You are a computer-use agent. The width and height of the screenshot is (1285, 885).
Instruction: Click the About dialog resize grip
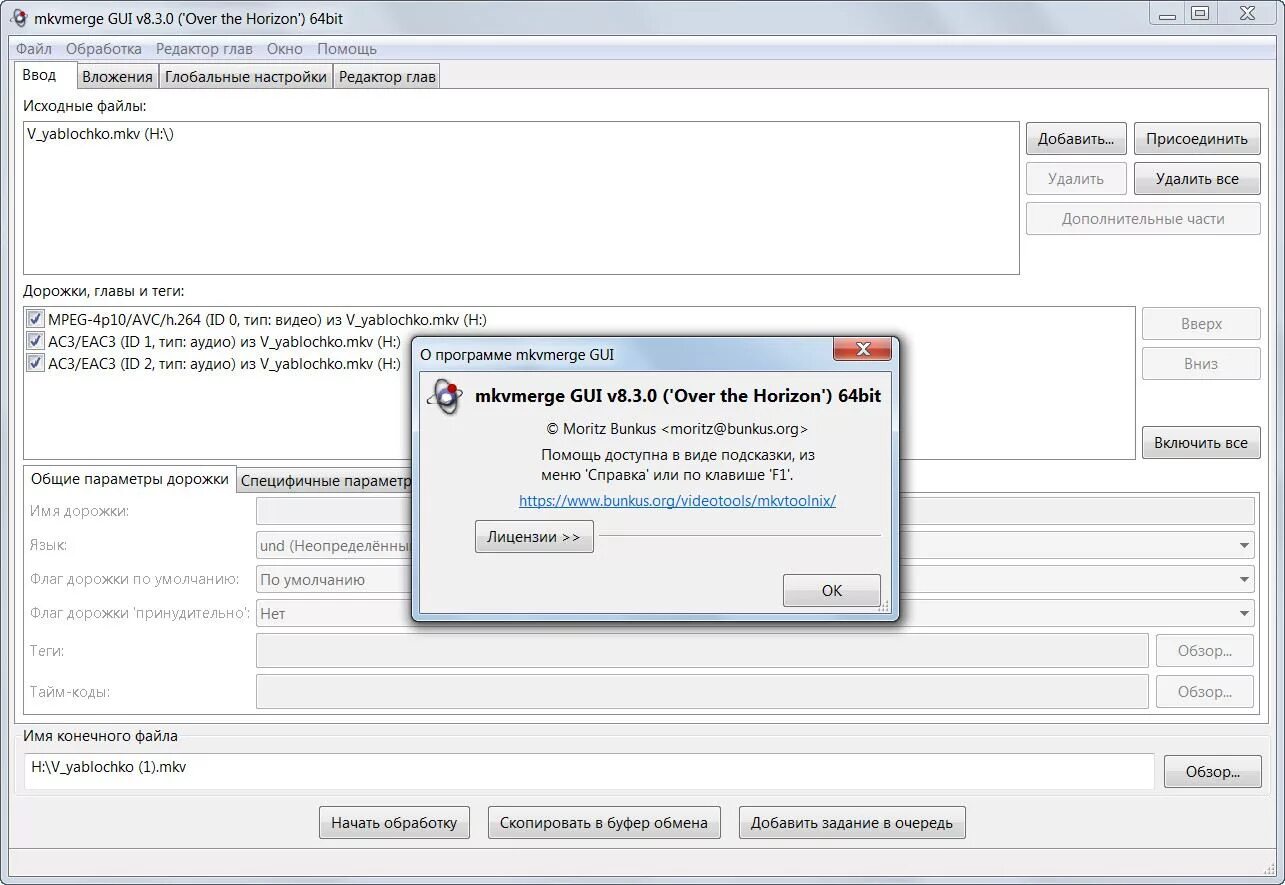[x=884, y=606]
